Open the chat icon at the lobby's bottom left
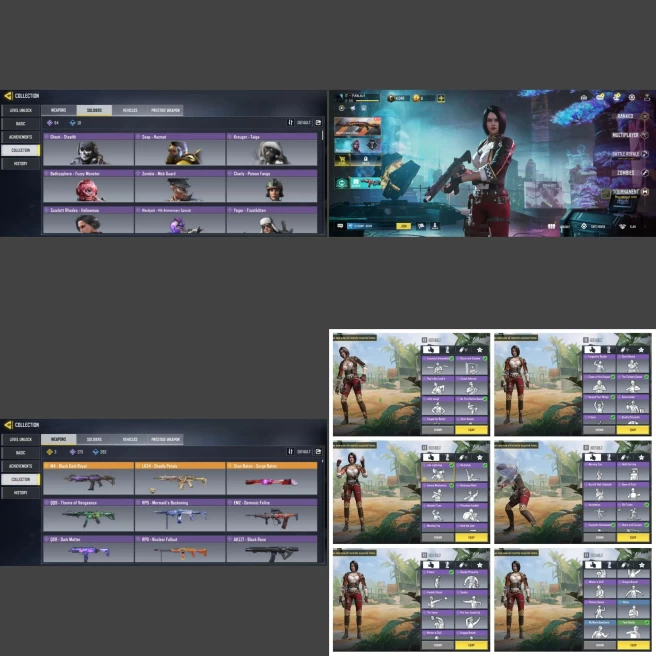The image size is (656, 656). point(340,226)
